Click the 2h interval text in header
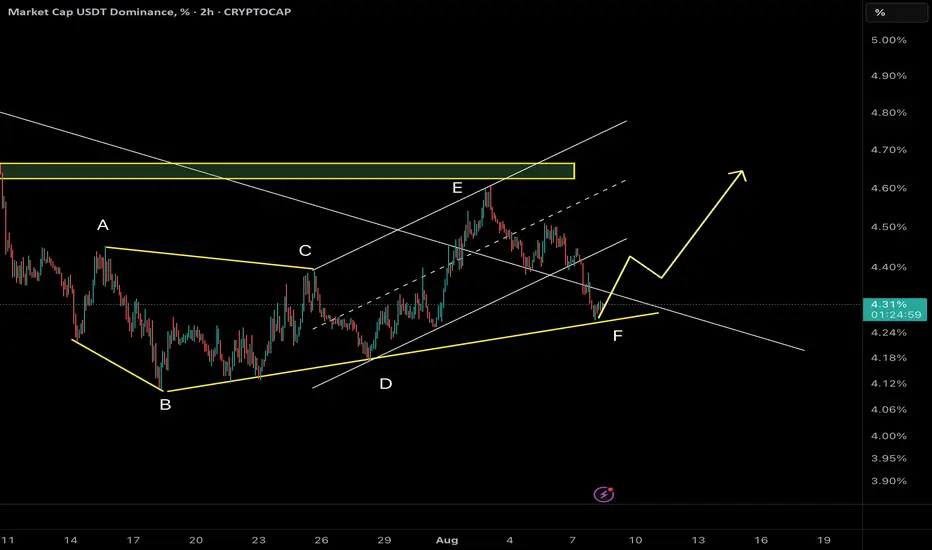This screenshot has width=932, height=550. click(207, 12)
